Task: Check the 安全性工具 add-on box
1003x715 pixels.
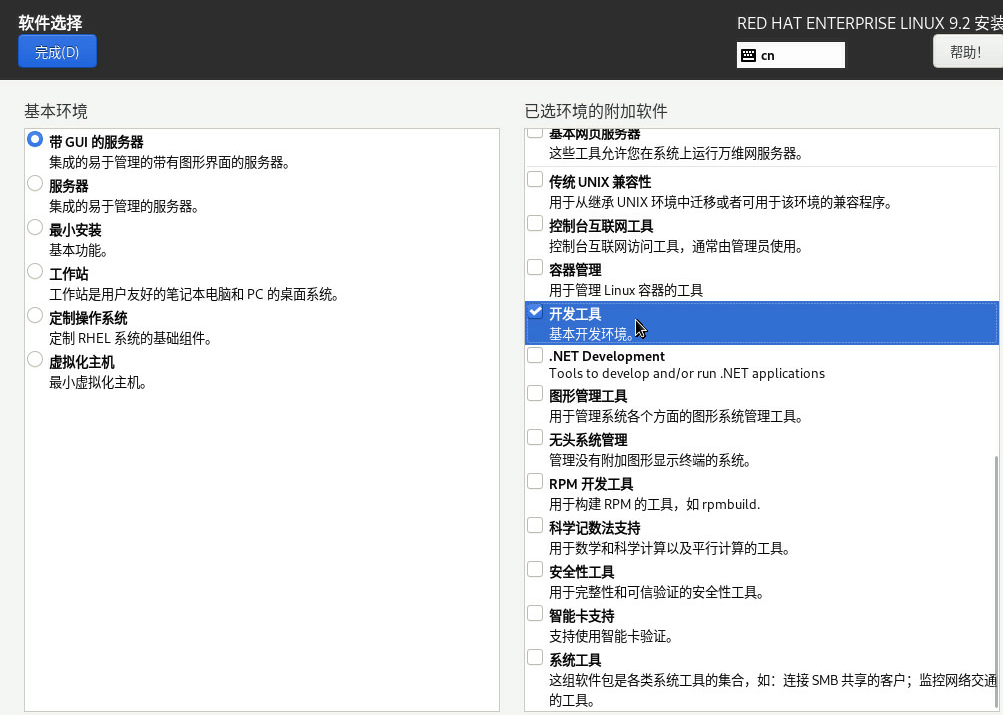Action: [535, 570]
